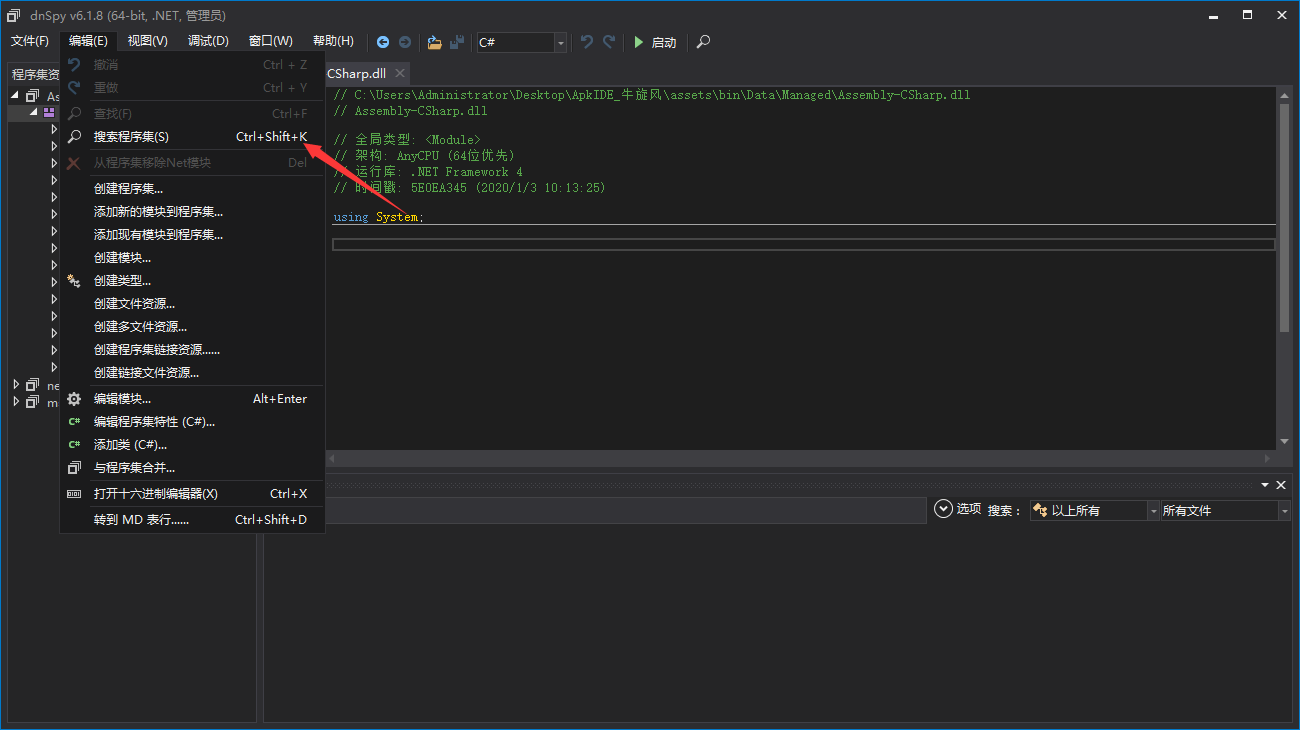Toggle the 选项 options expander in search panel
The width and height of the screenshot is (1300, 730).
(x=943, y=509)
